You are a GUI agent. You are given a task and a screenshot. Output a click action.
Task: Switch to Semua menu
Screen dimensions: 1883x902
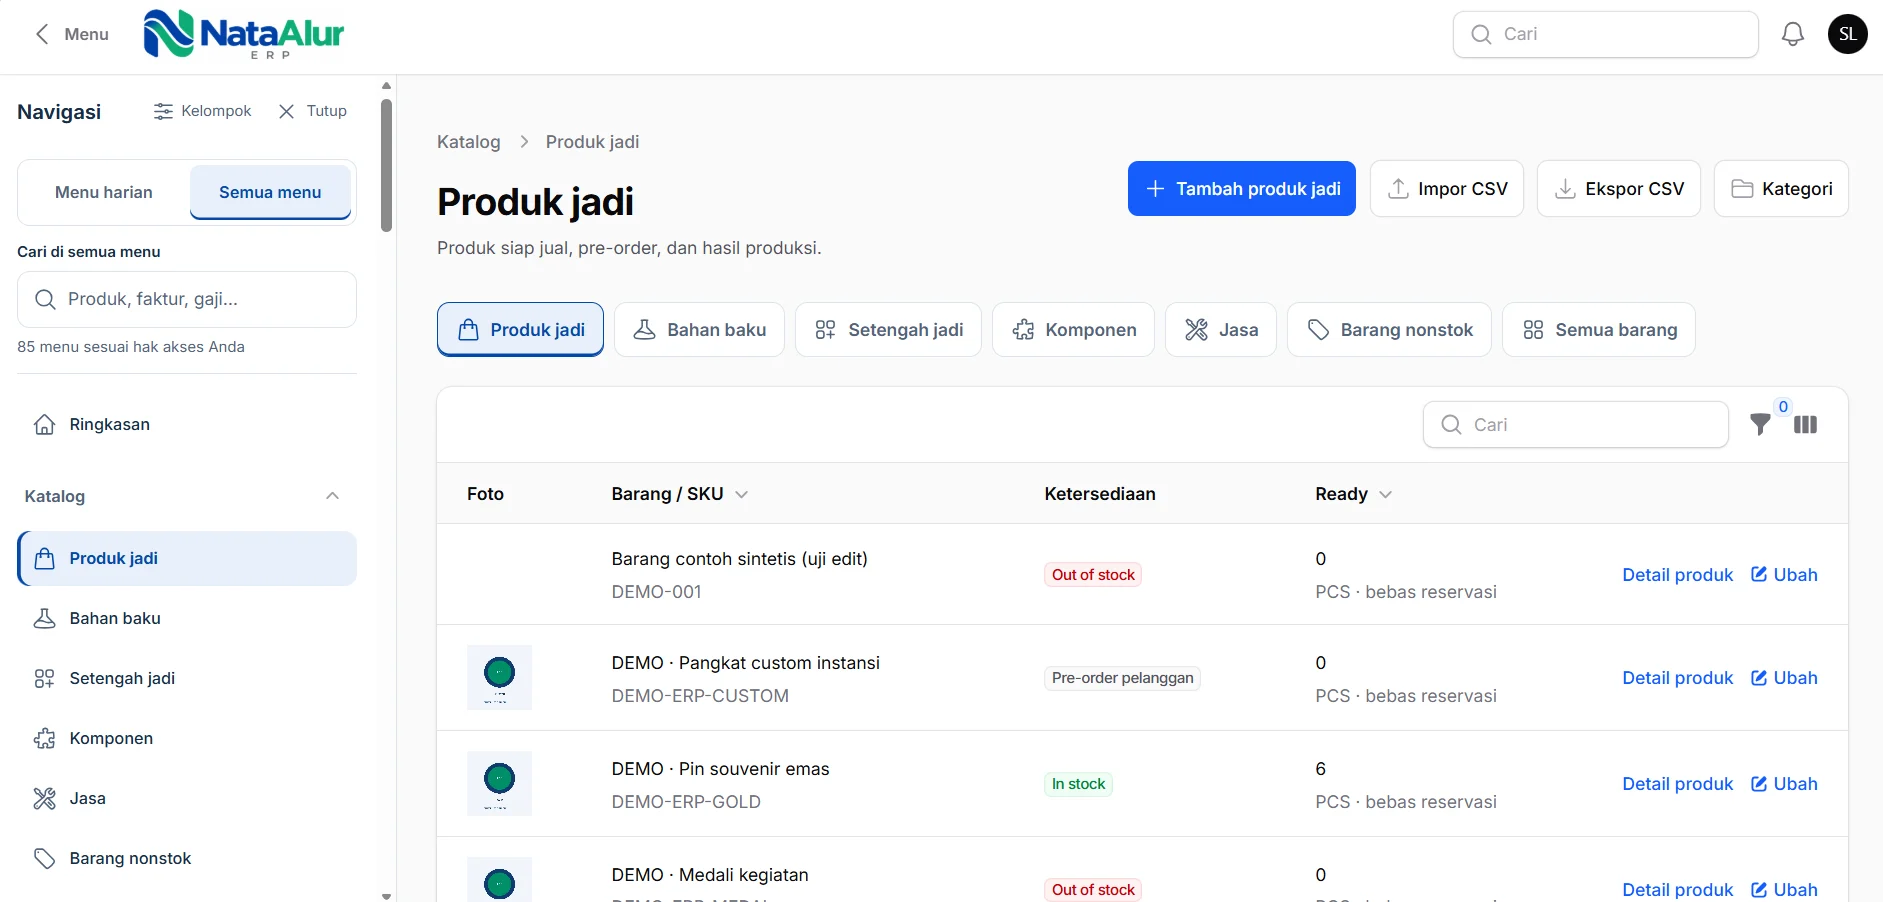(270, 192)
